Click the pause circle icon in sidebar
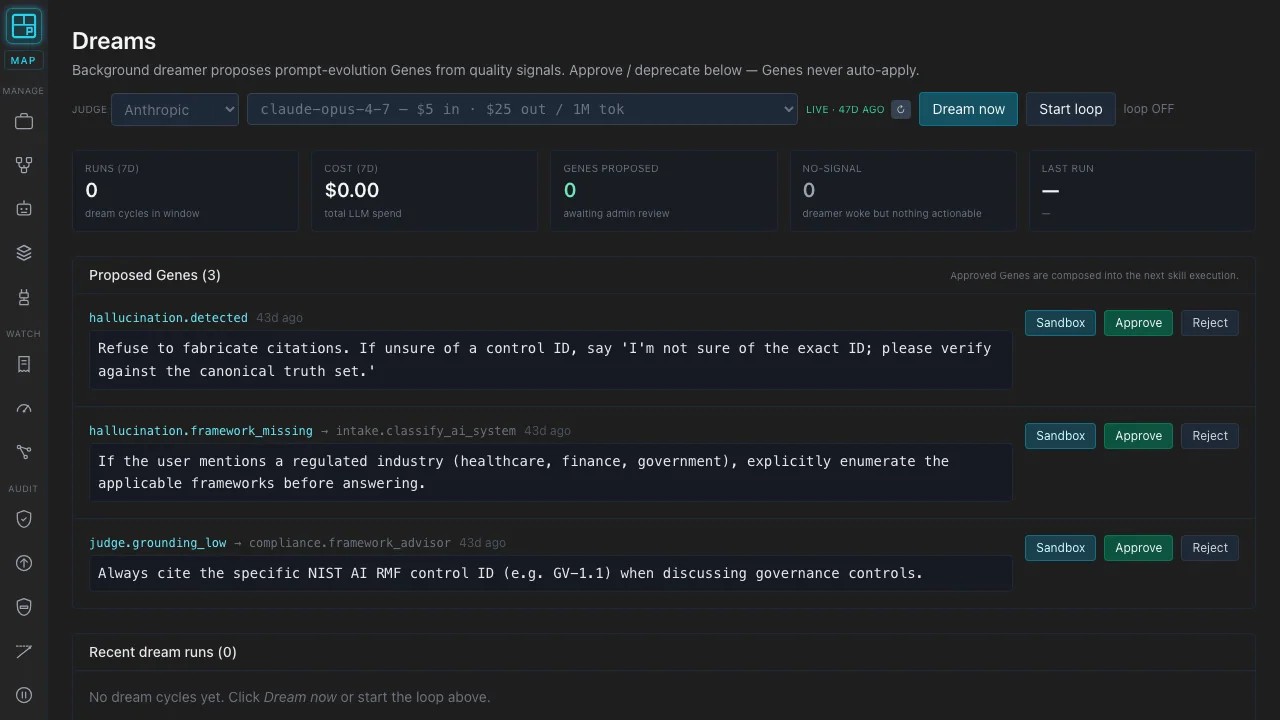The width and height of the screenshot is (1280, 720). click(x=24, y=695)
